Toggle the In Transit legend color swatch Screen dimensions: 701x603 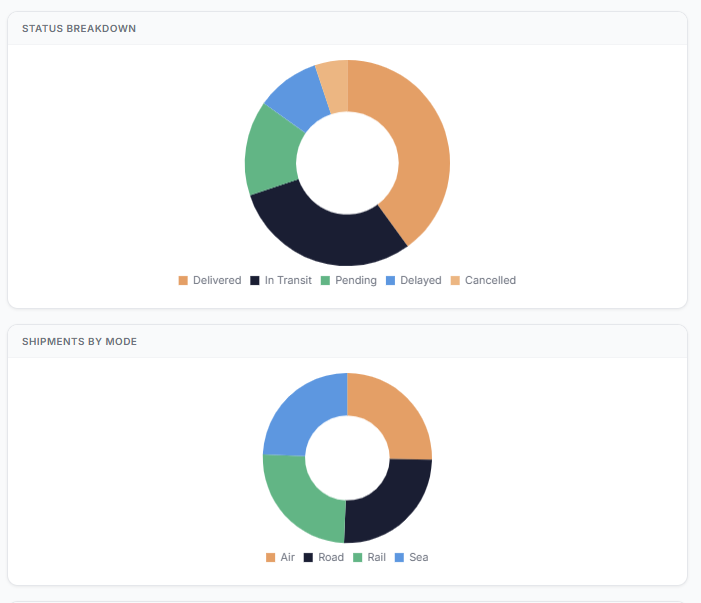254,280
